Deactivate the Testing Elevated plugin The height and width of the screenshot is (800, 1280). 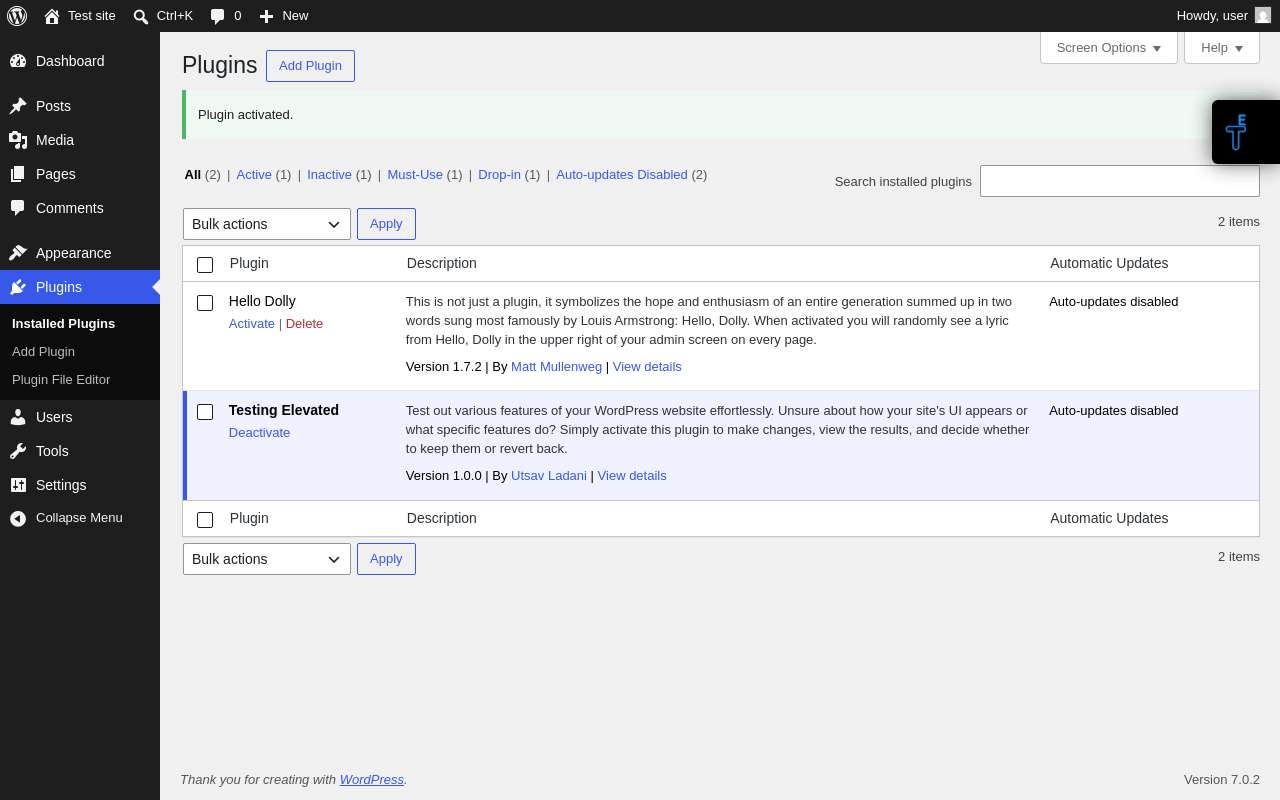pyautogui.click(x=259, y=432)
